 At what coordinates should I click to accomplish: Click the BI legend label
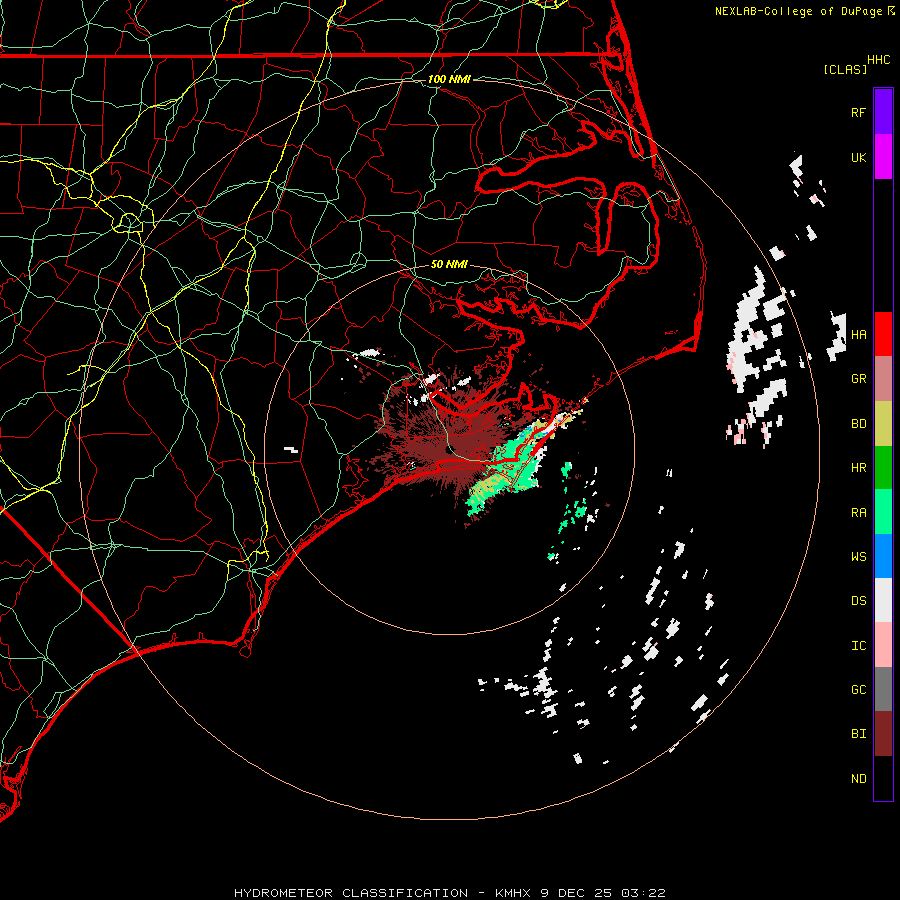tap(858, 734)
